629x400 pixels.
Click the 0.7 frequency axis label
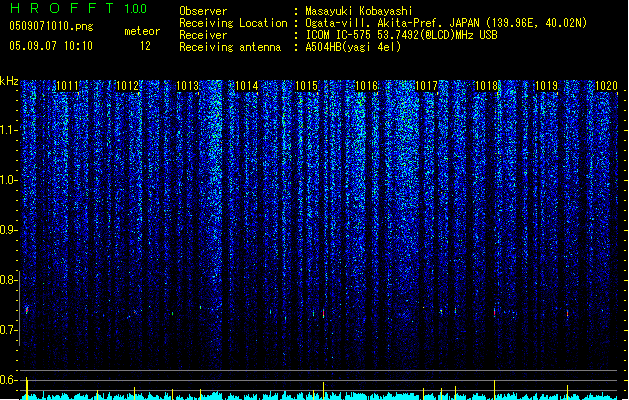click(8, 330)
